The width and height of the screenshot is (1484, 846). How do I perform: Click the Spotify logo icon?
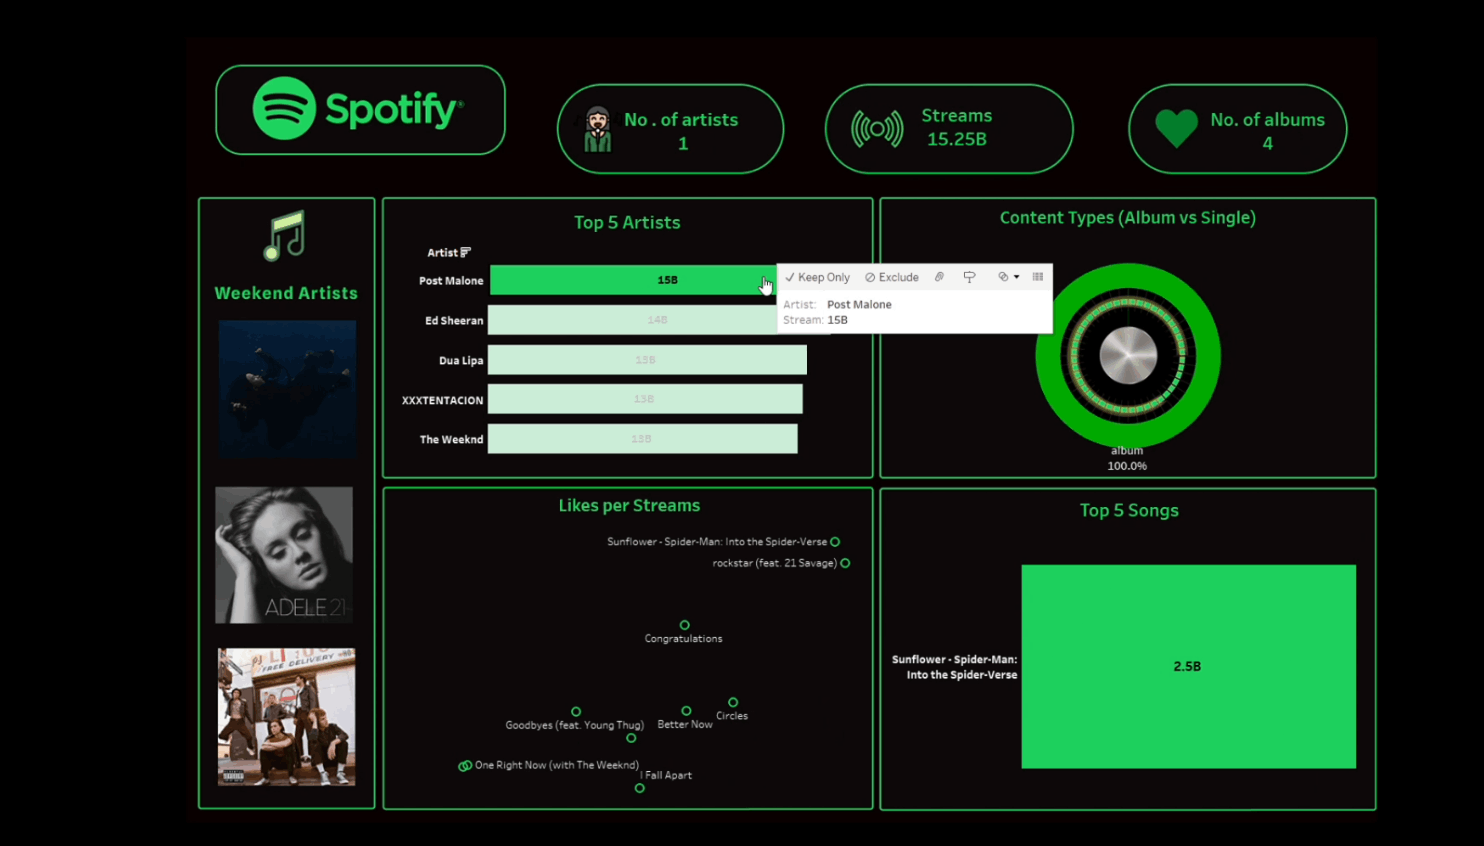pyautogui.click(x=283, y=110)
